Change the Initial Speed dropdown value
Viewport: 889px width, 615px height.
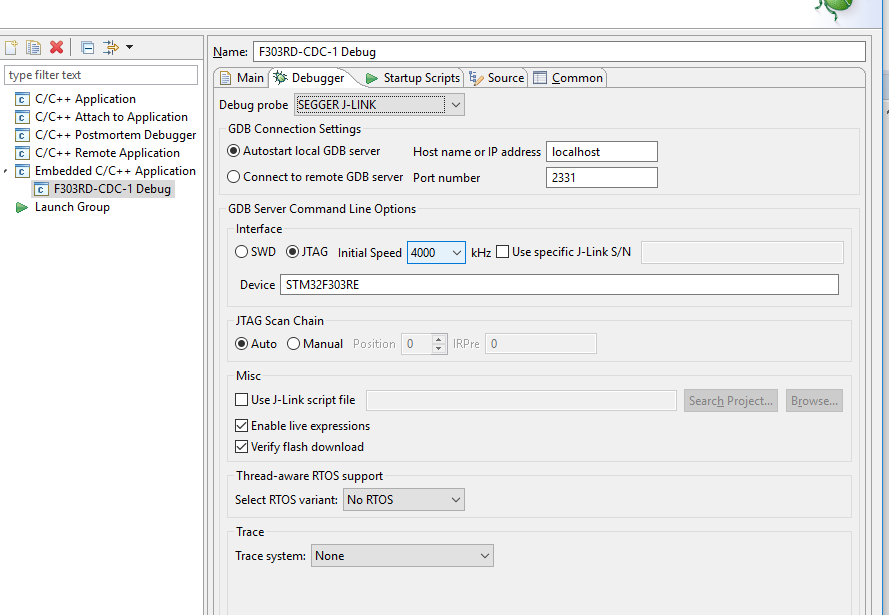click(457, 252)
